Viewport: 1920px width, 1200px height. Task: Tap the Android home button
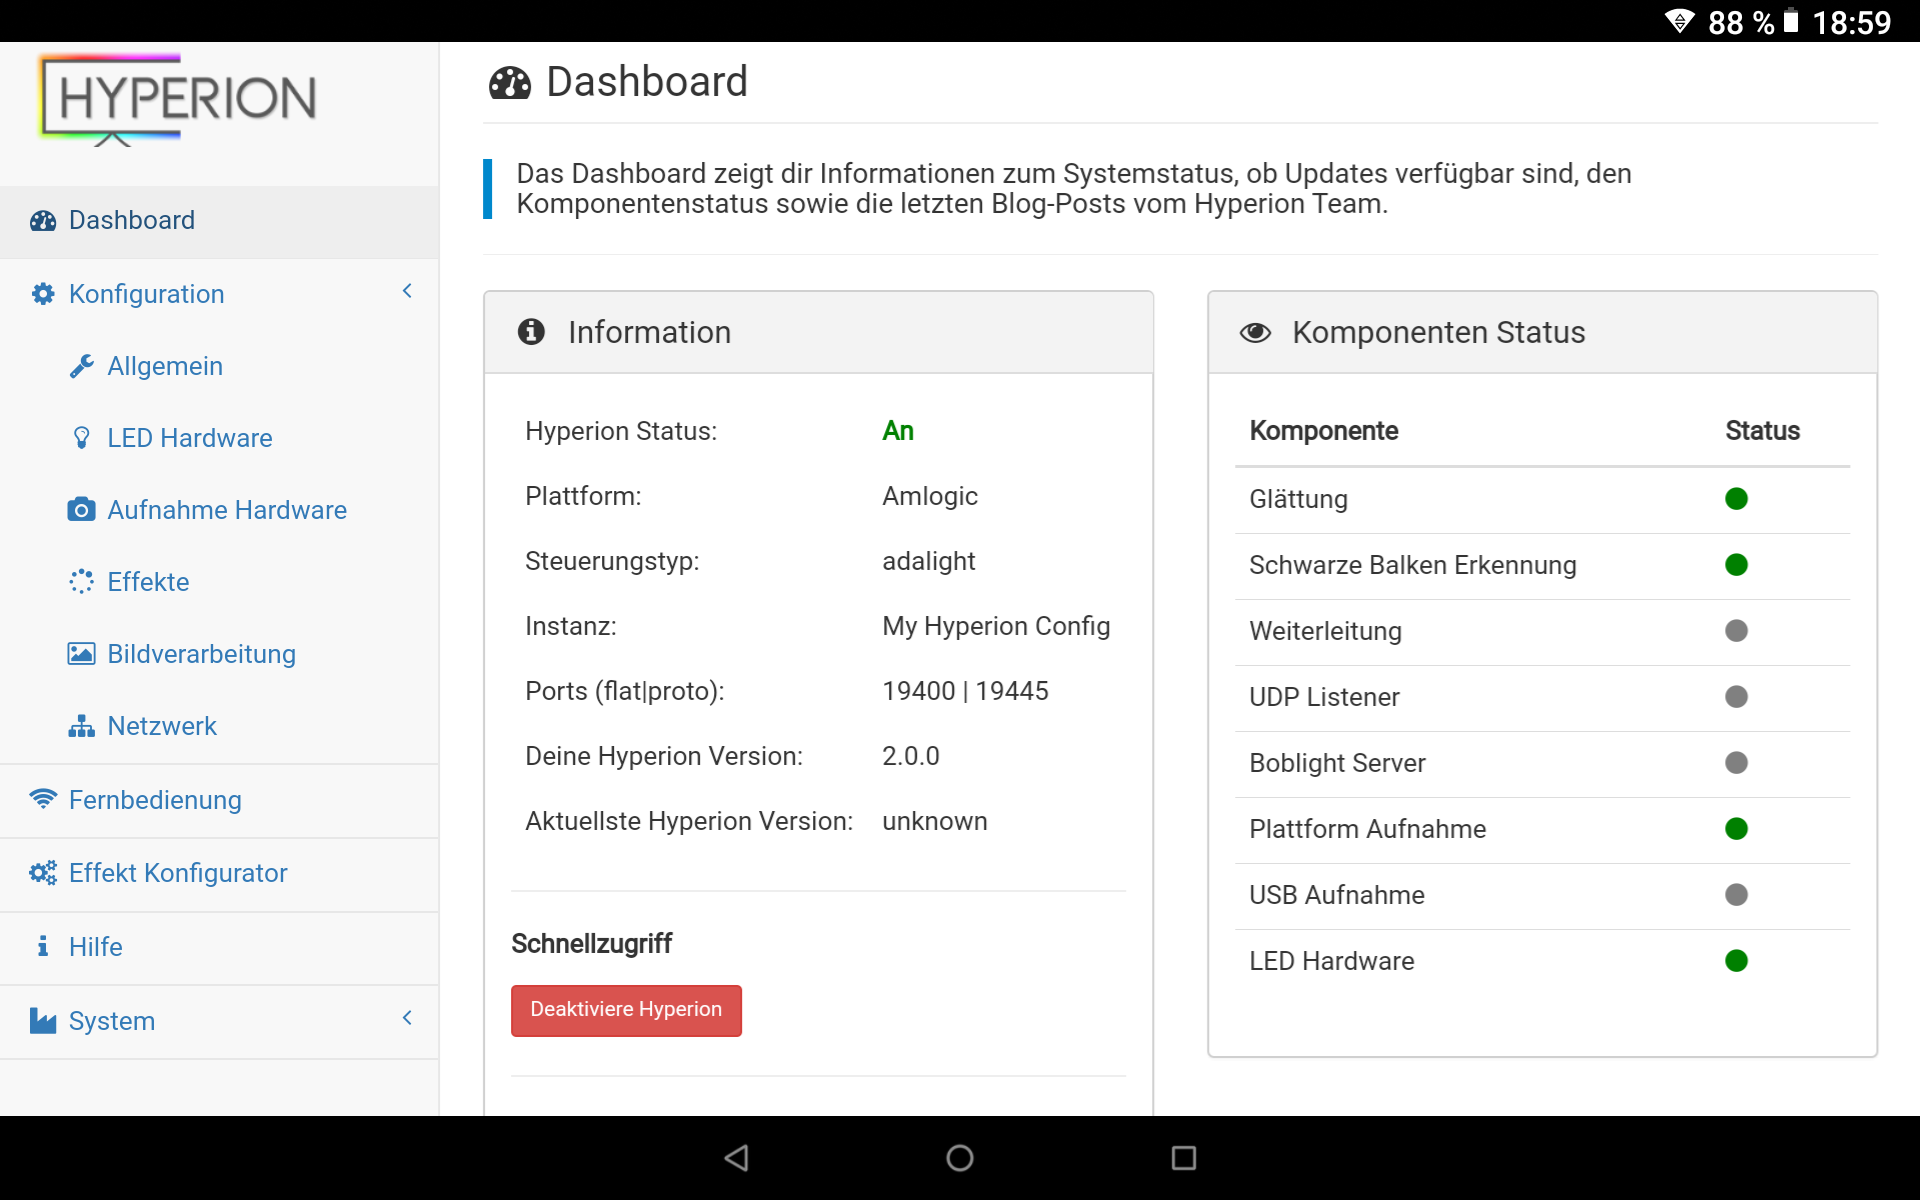point(960,1158)
